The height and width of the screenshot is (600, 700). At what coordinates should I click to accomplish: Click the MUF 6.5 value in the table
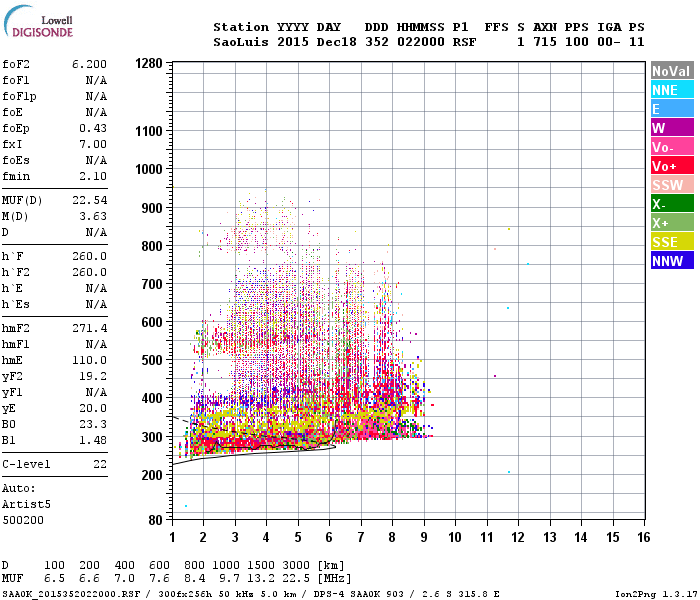(x=54, y=579)
